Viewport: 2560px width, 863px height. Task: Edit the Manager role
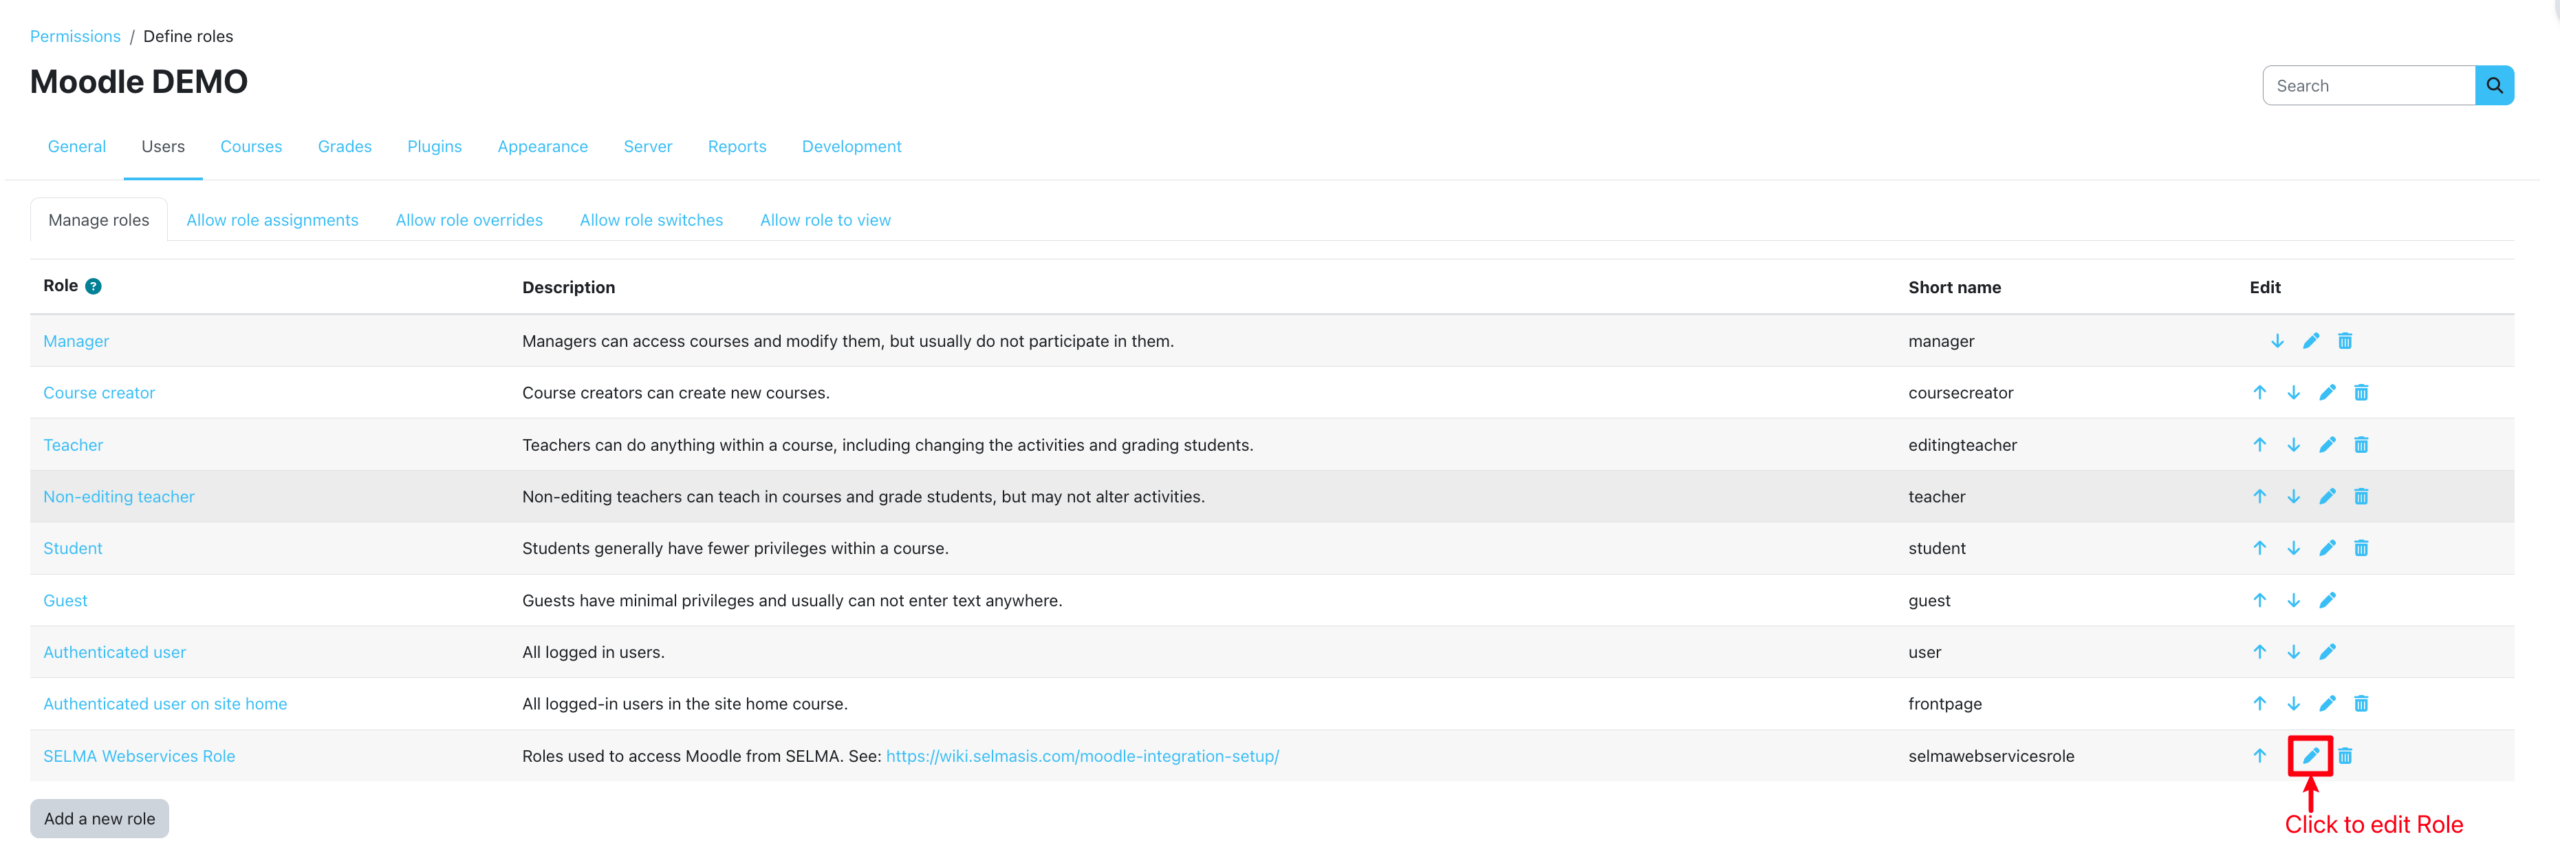coord(2311,341)
